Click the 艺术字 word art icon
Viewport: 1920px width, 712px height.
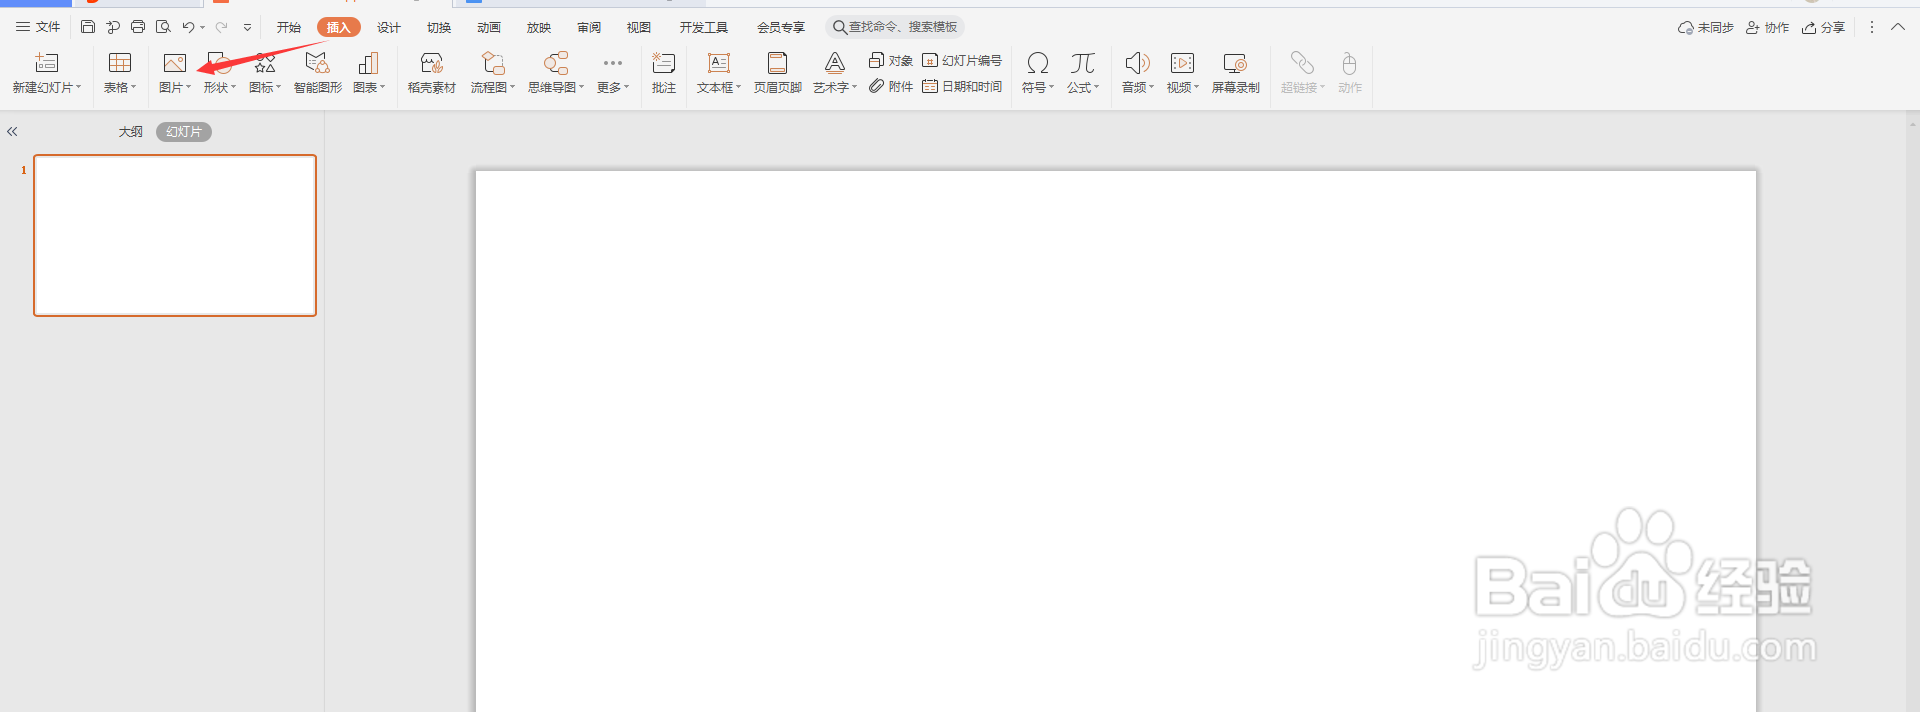coord(835,63)
